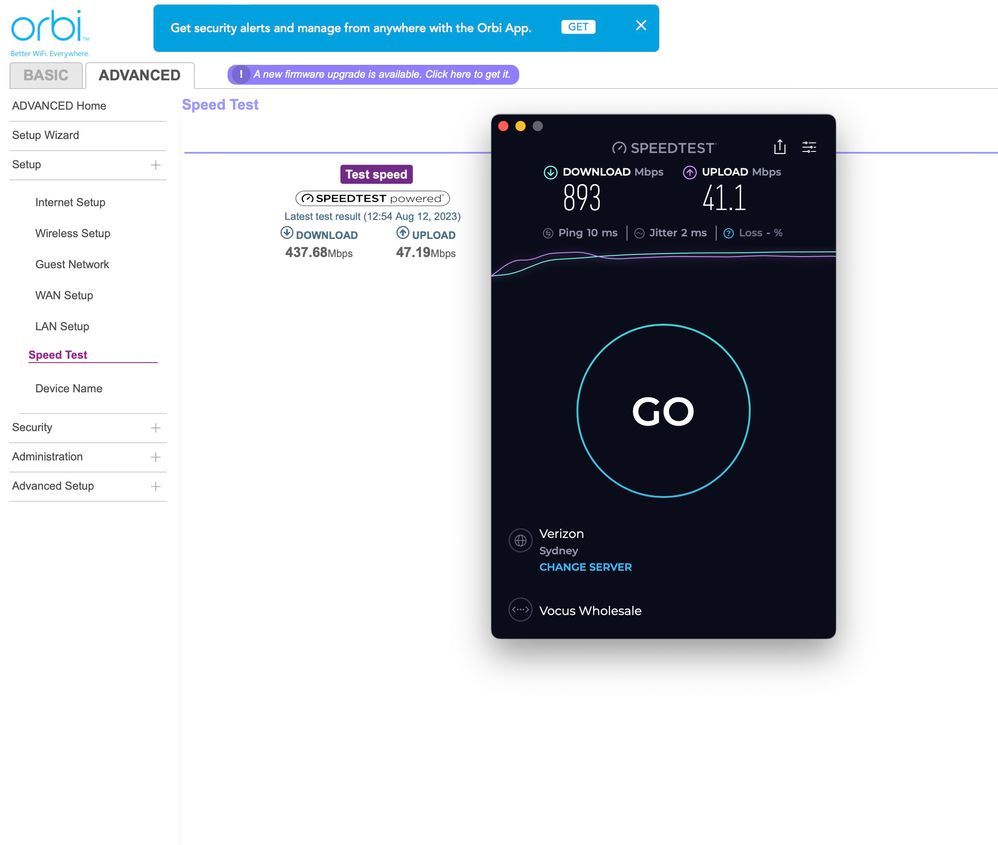Screen dimensions: 998x845
Task: Click the GET button in the banner
Action: [578, 27]
